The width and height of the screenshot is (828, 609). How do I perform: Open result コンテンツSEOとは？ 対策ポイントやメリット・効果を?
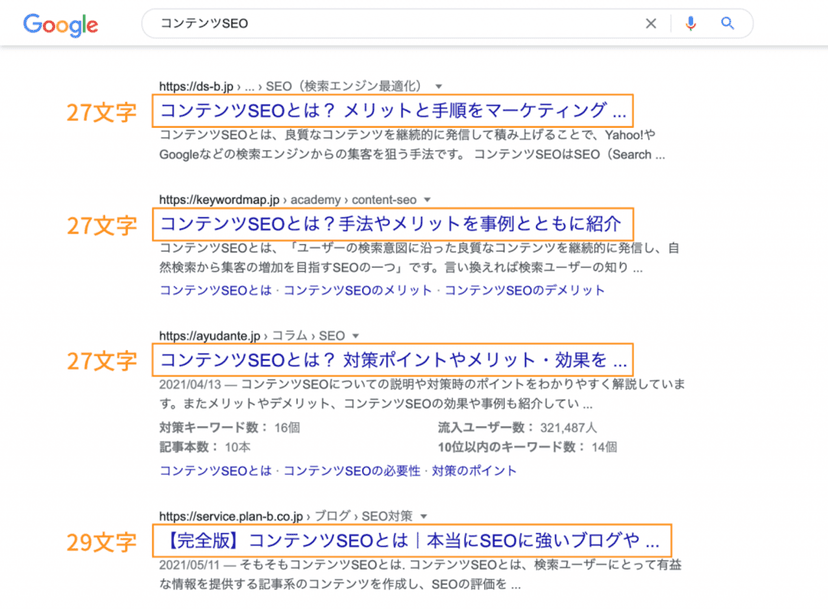[393, 360]
